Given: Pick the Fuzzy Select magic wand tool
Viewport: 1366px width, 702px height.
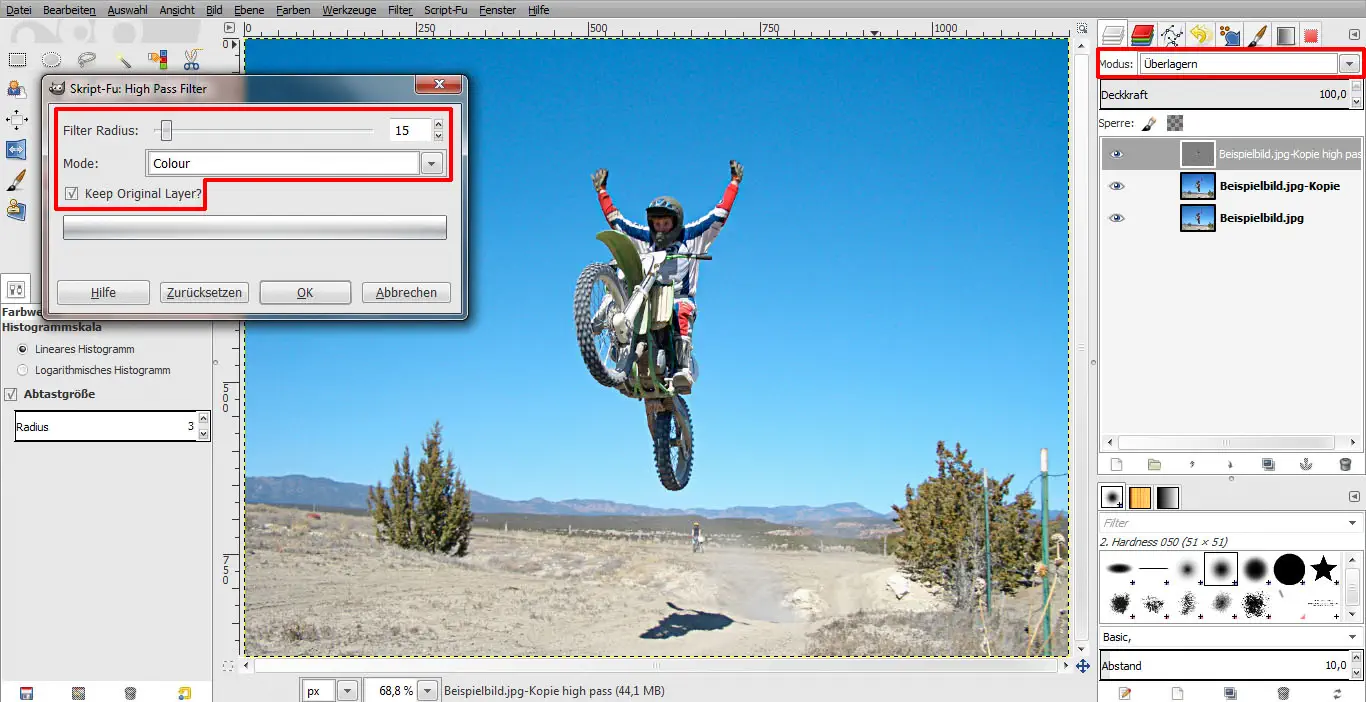Looking at the screenshot, I should pyautogui.click(x=122, y=60).
